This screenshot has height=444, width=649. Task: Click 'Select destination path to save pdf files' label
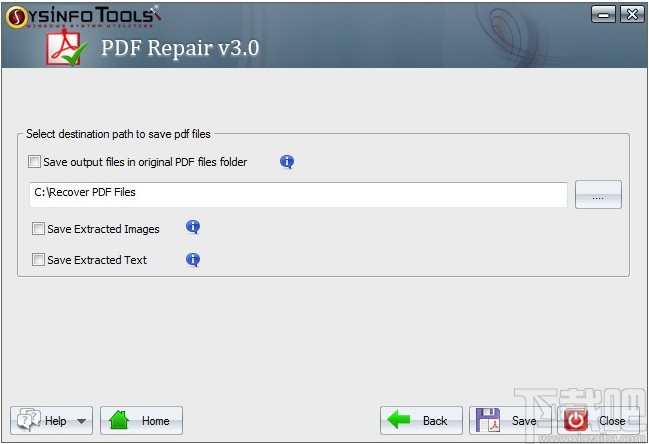(x=118, y=134)
